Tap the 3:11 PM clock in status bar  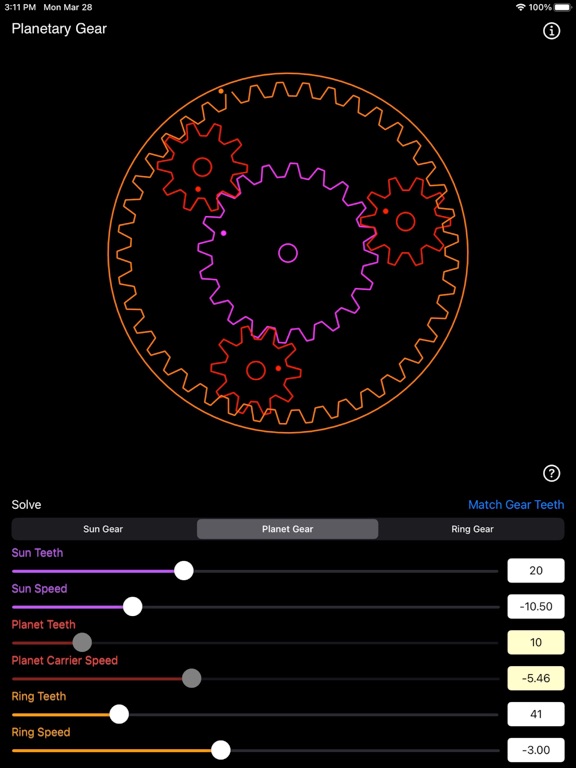(x=20, y=7)
